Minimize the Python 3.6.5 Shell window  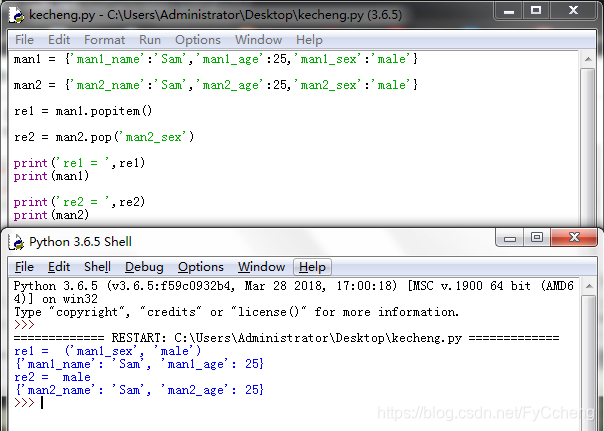click(x=509, y=238)
